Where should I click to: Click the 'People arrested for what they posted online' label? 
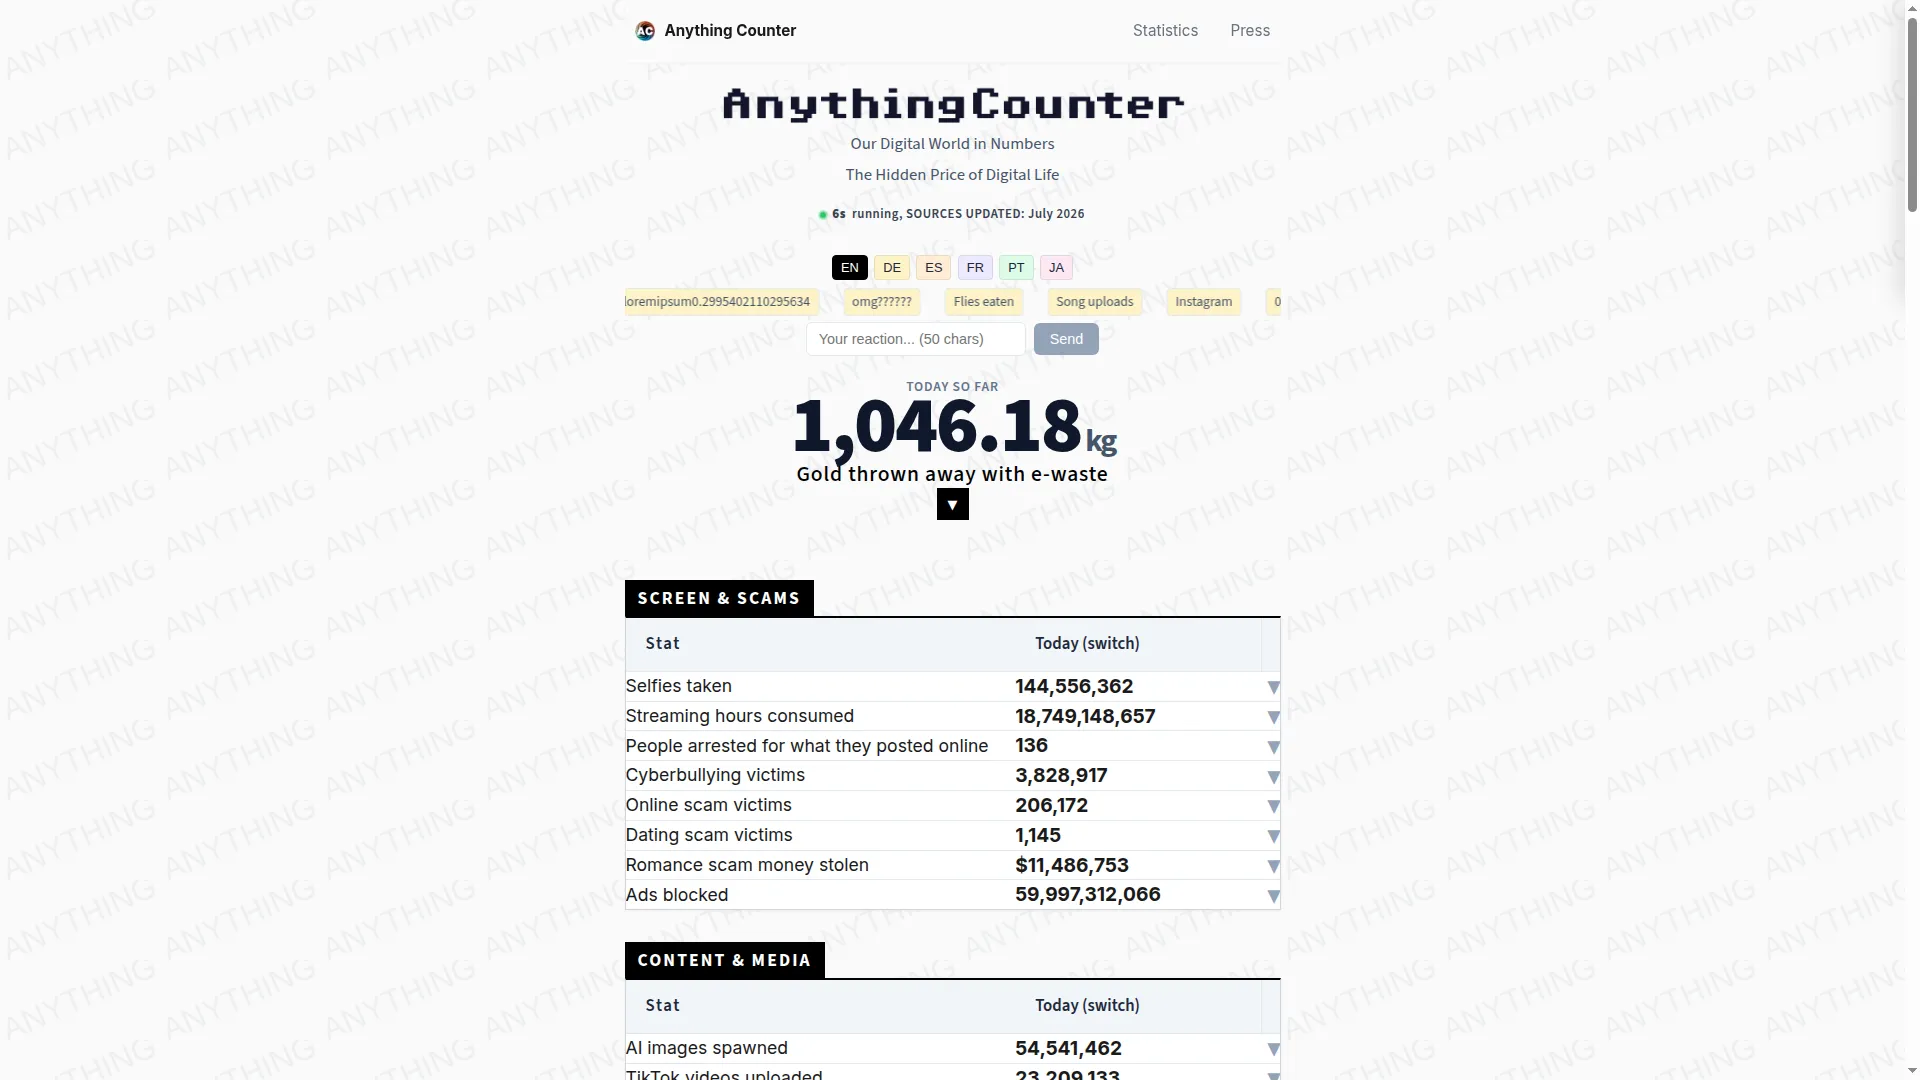(806, 746)
